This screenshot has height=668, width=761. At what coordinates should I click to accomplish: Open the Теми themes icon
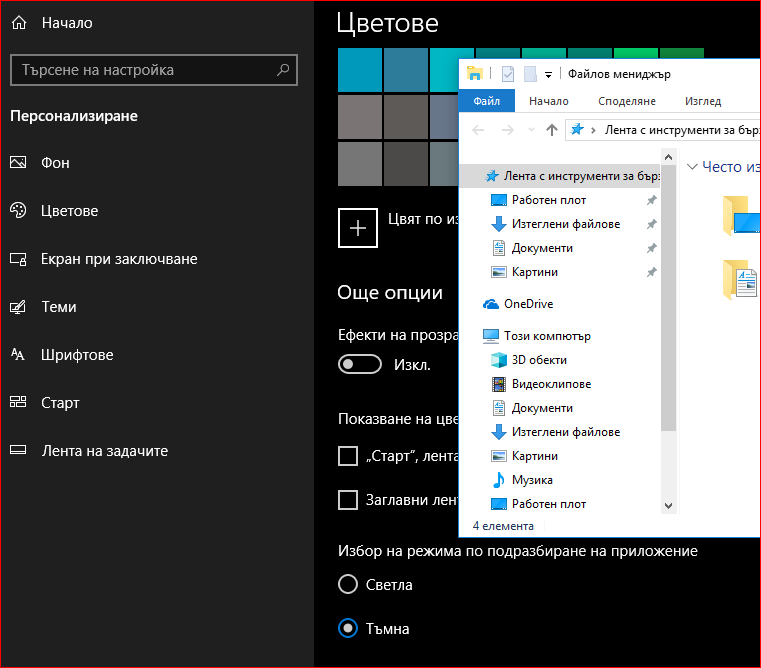[x=18, y=307]
